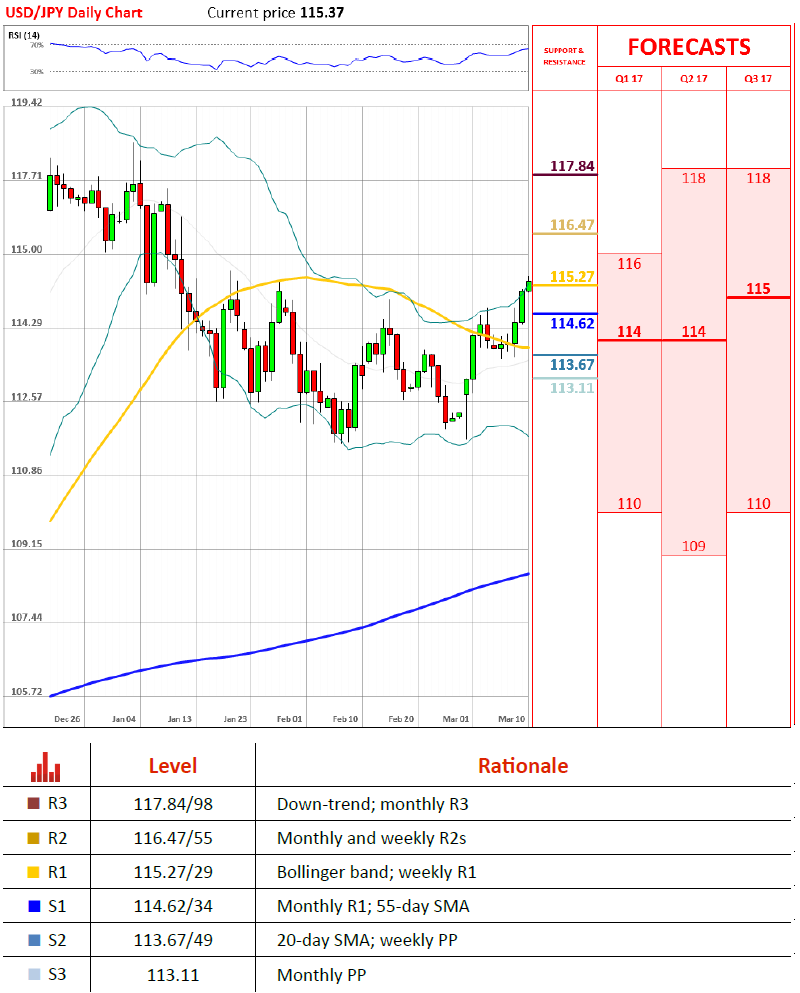The image size is (800, 993).
Task: Click the 'Q1 17' column header
Action: (x=629, y=79)
